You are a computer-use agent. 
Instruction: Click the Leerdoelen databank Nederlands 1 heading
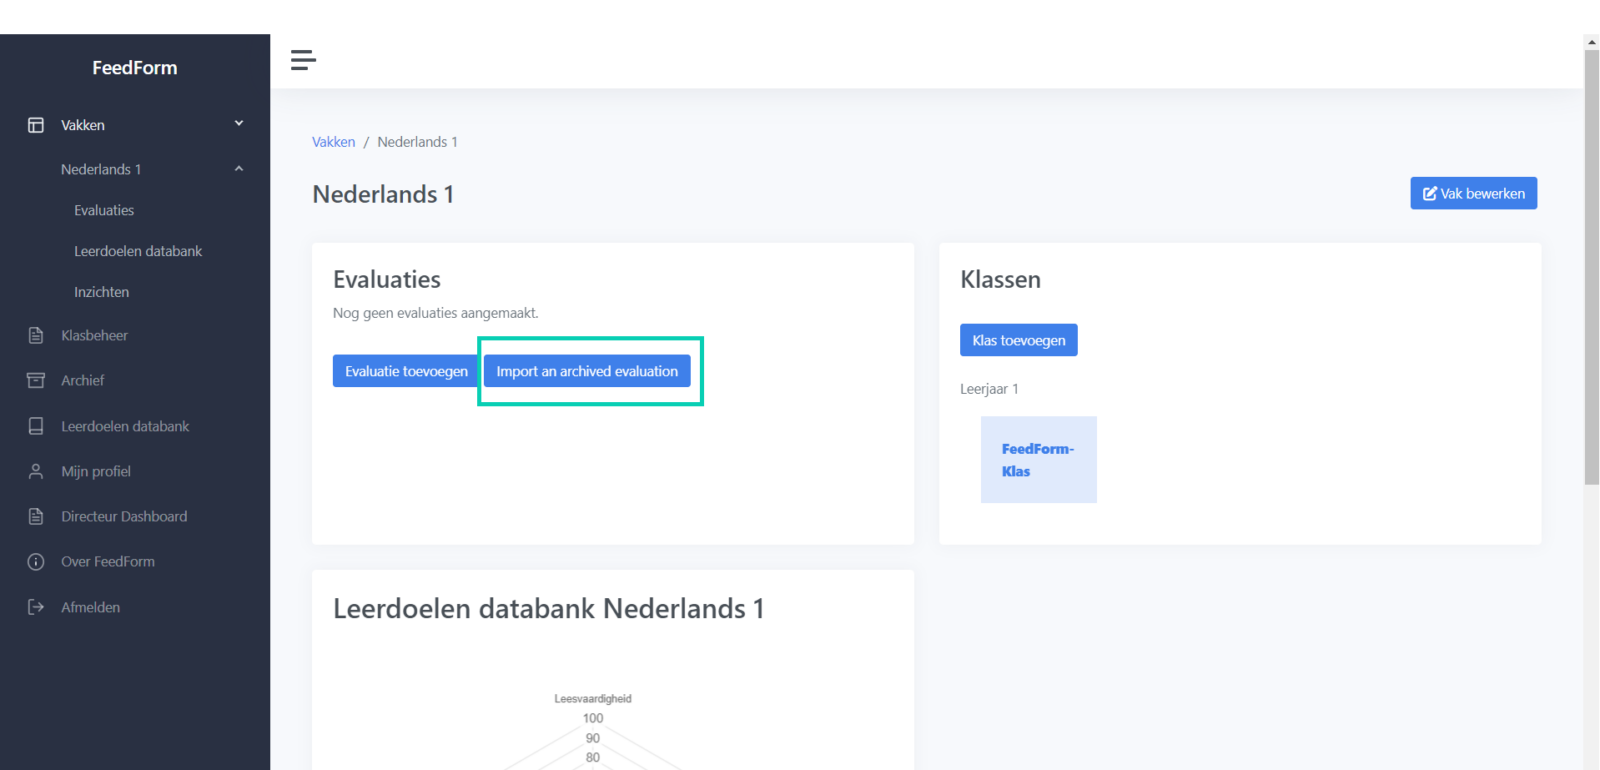549,609
